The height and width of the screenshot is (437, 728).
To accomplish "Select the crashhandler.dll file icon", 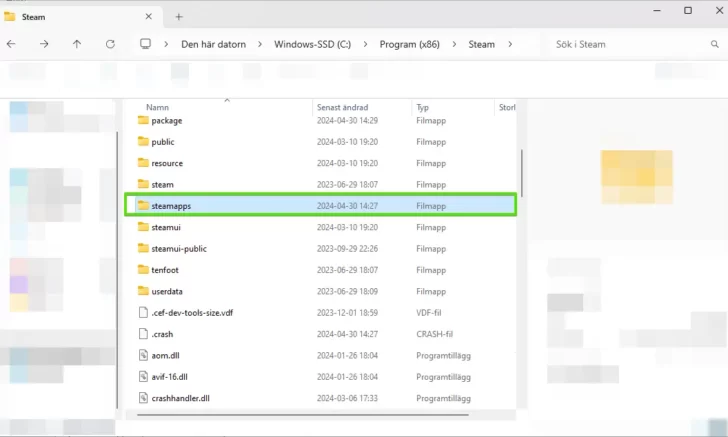I will click(x=143, y=398).
